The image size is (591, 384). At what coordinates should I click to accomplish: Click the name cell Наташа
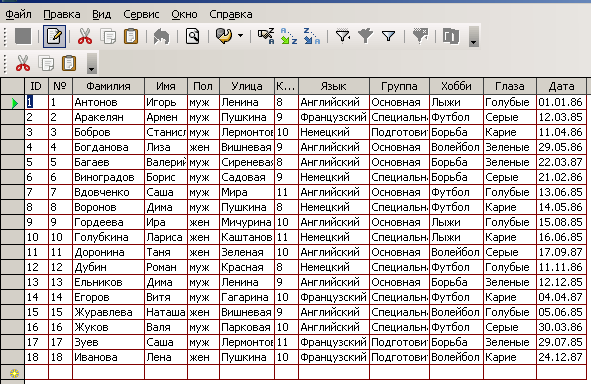pos(166,312)
